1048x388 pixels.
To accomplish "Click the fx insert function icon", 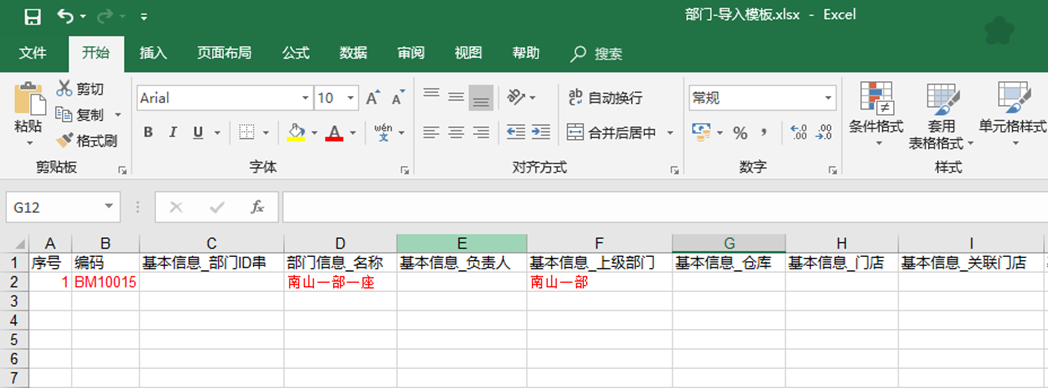I will click(x=257, y=208).
